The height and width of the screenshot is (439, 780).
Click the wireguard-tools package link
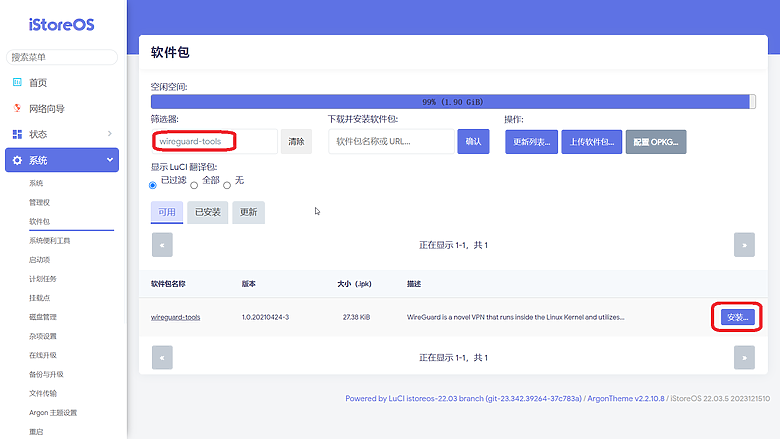click(175, 317)
